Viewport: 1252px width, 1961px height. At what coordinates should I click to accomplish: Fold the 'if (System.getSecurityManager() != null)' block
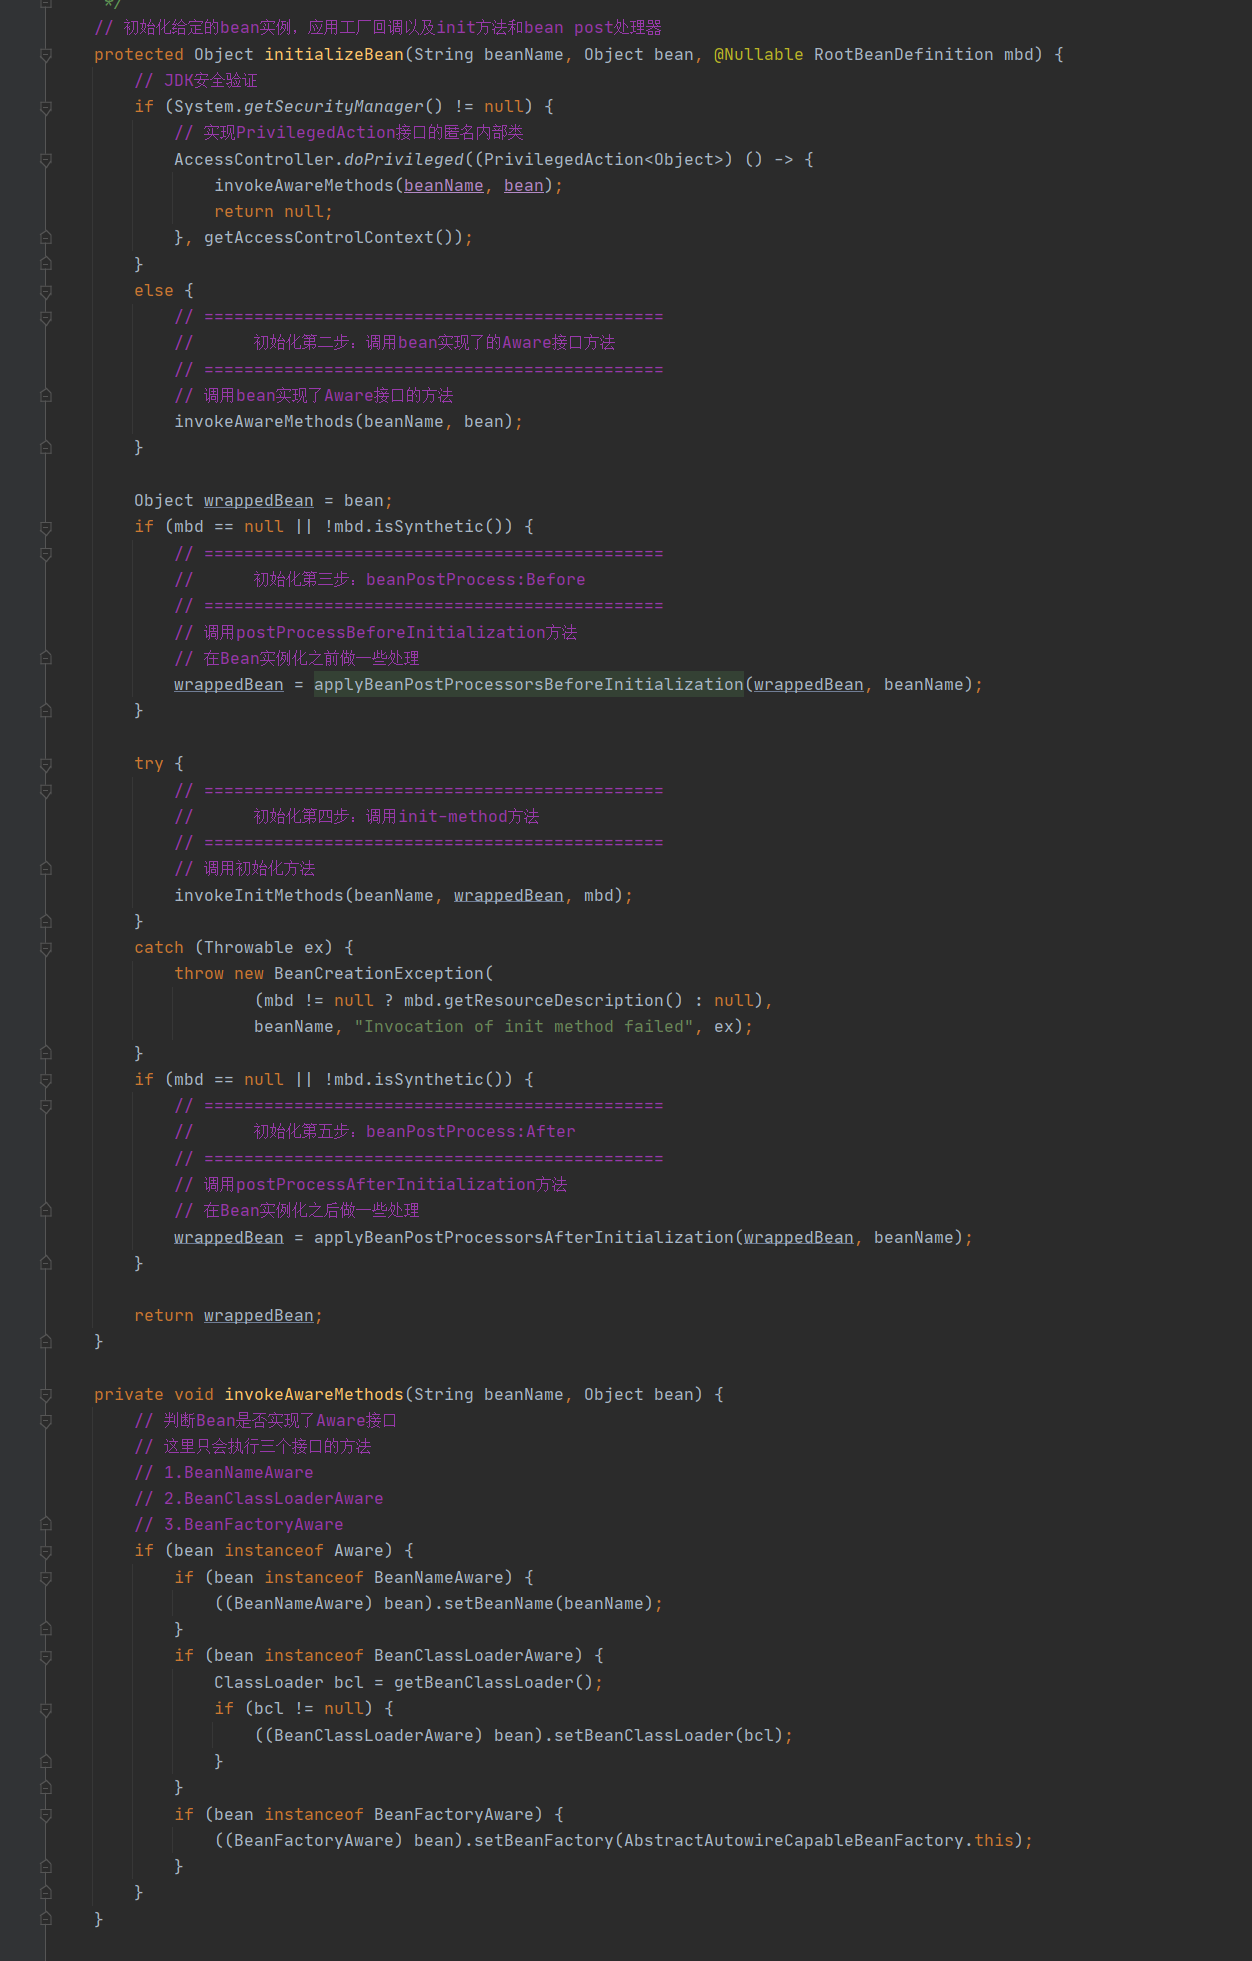[46, 107]
